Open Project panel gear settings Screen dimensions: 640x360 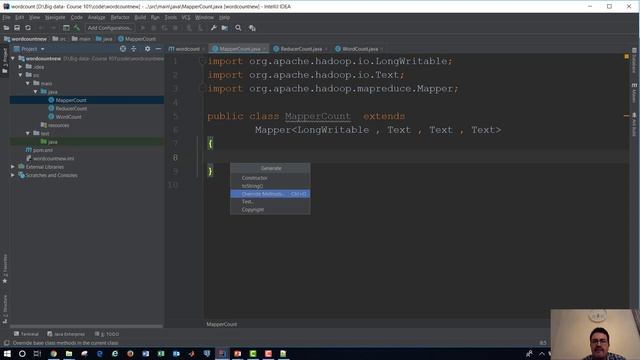(147, 49)
